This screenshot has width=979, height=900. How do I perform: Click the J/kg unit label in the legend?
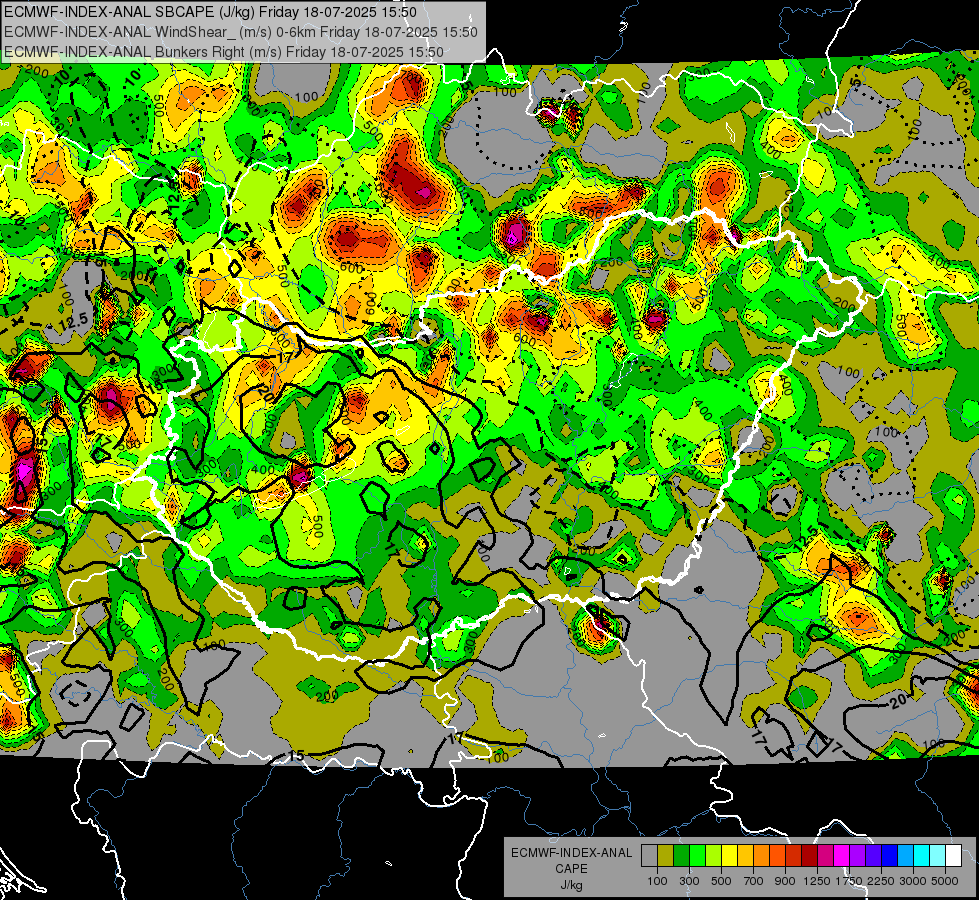coord(571,885)
